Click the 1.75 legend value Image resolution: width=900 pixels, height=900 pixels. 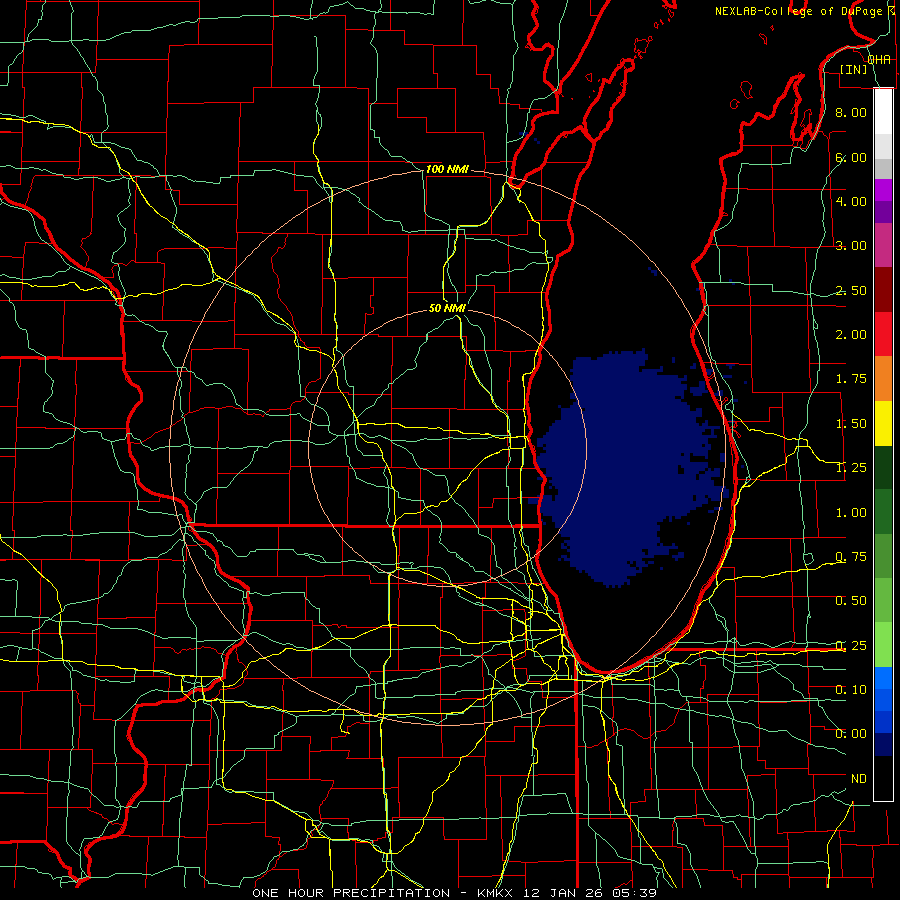[x=851, y=379]
